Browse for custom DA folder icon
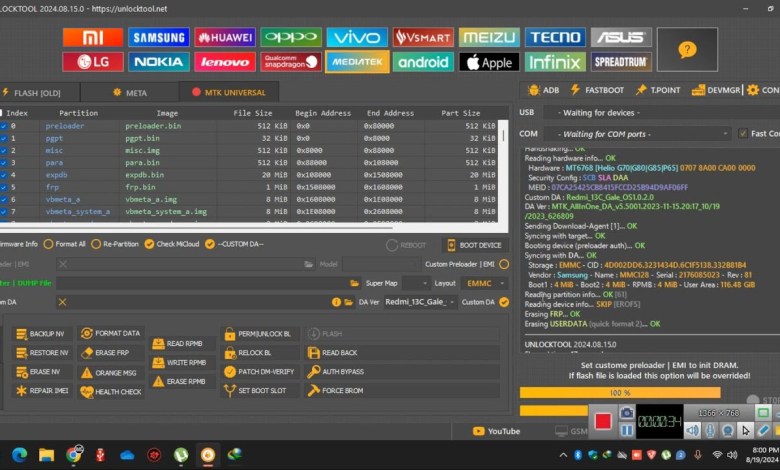 tap(348, 302)
